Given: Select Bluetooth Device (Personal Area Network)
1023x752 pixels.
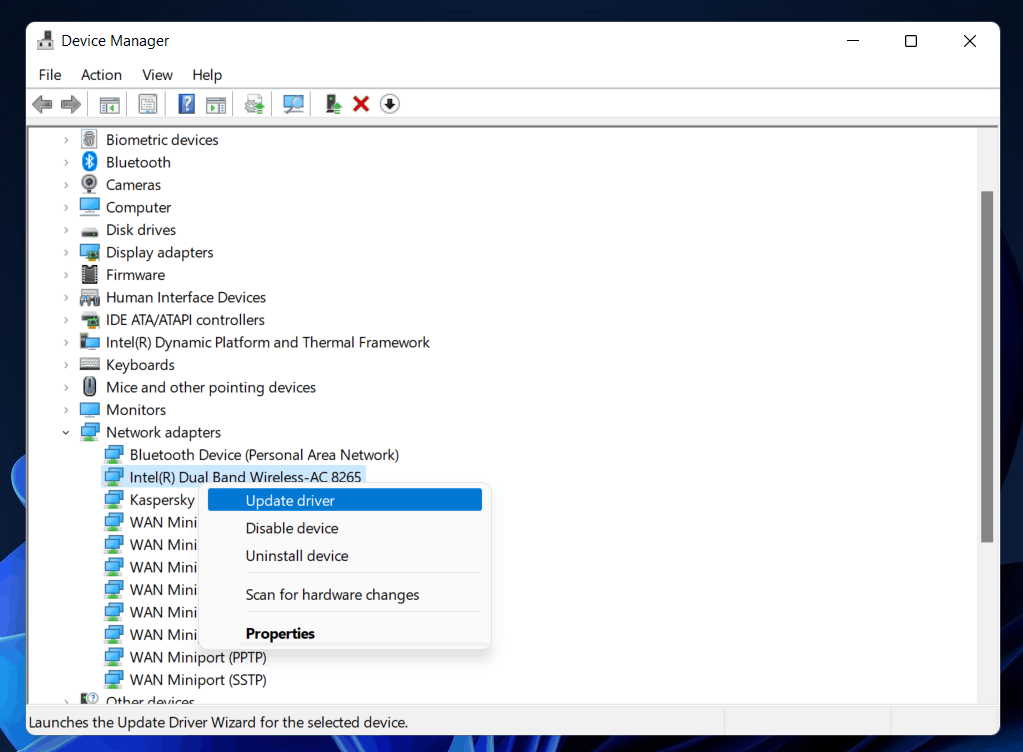Looking at the screenshot, I should click(264, 455).
